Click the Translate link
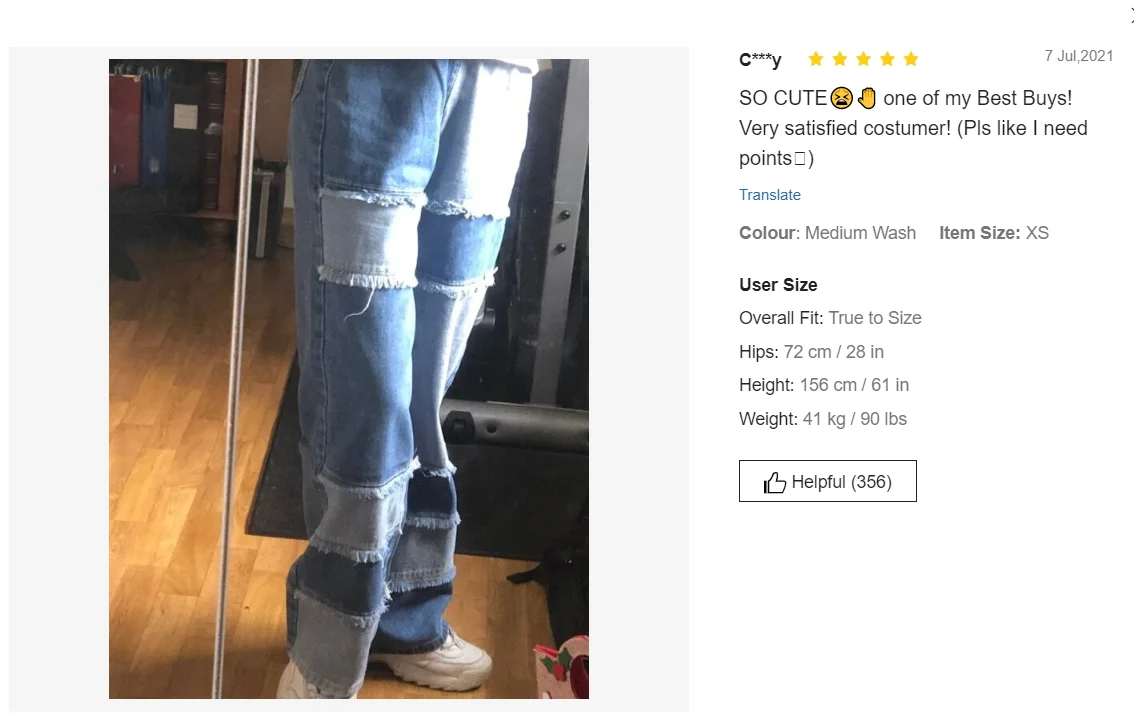This screenshot has height=714, width=1134. 770,195
